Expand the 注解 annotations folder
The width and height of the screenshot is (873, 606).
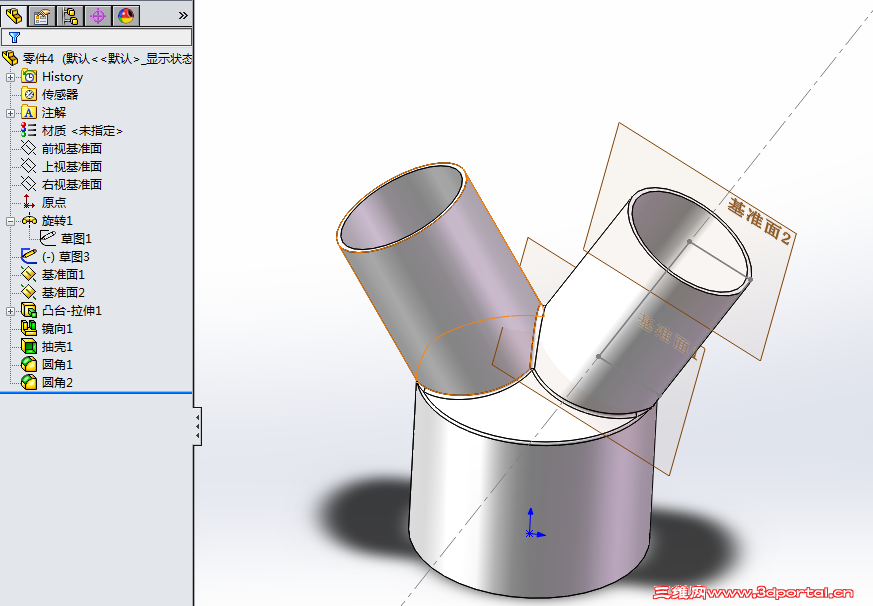click(10, 113)
